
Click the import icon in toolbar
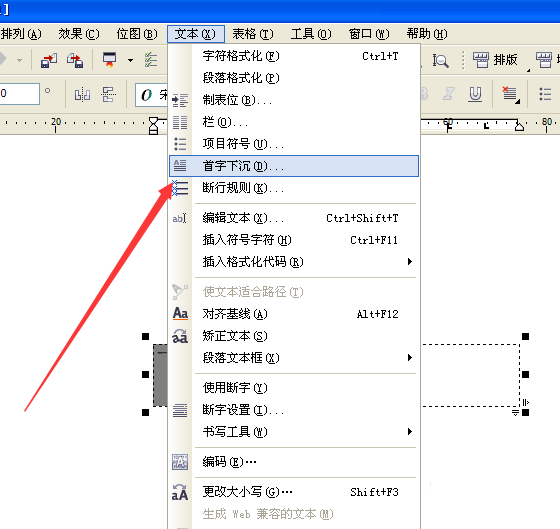[49, 60]
